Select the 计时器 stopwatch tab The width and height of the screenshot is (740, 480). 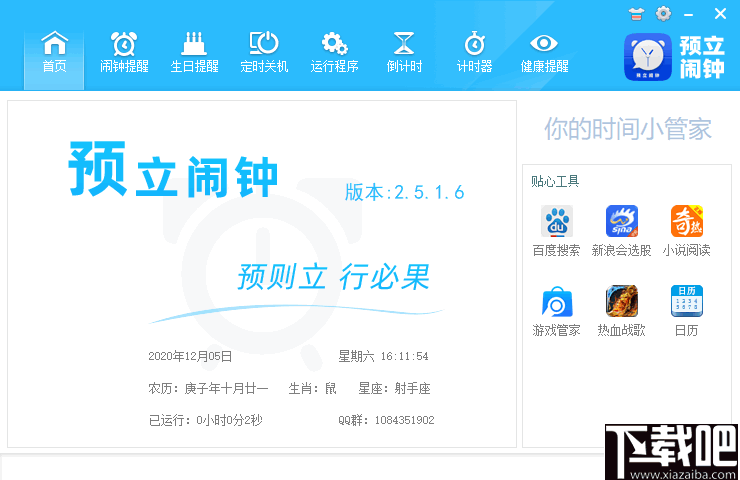pos(474,53)
